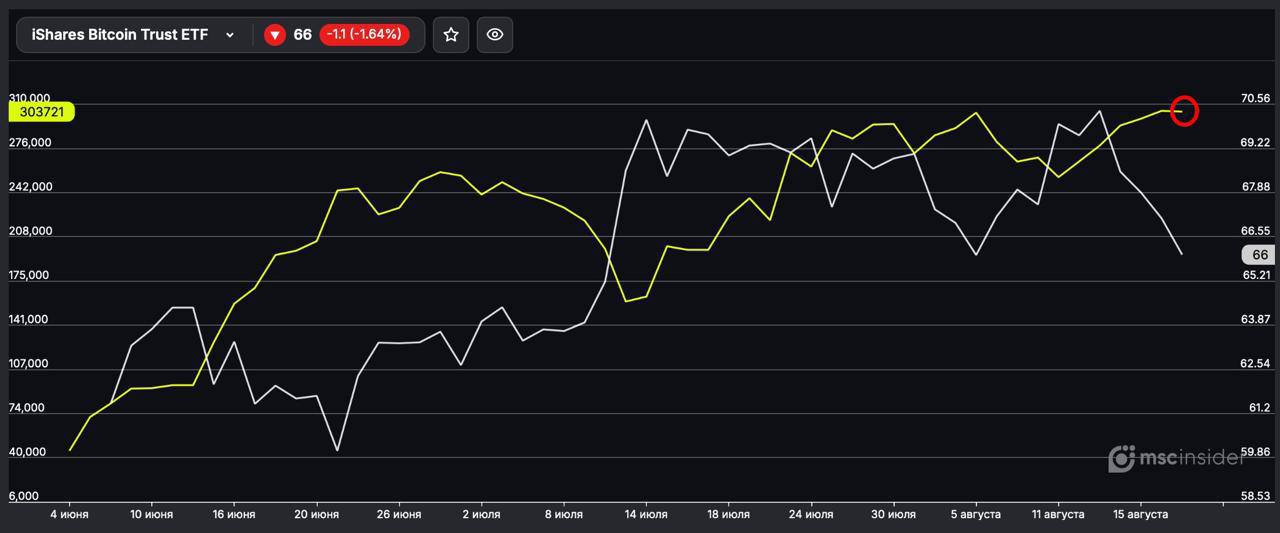Click the 242,000 left axis value

31,187
